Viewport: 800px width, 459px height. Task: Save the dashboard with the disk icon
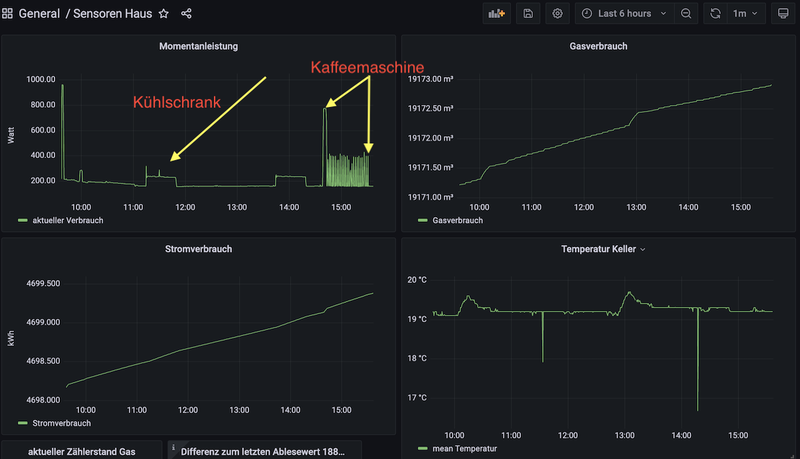pyautogui.click(x=527, y=14)
